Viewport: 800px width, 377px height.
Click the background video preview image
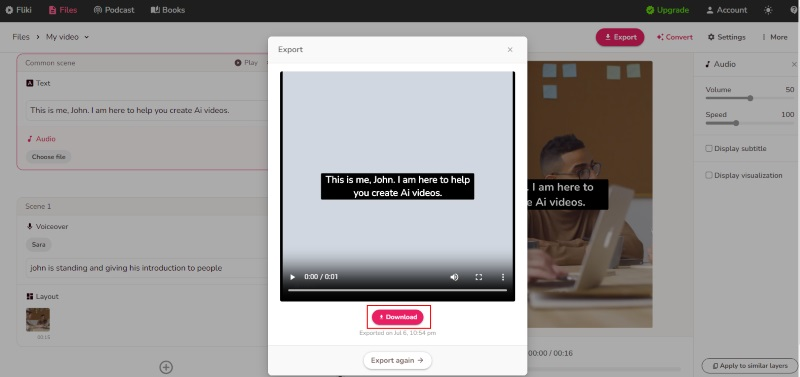point(590,194)
